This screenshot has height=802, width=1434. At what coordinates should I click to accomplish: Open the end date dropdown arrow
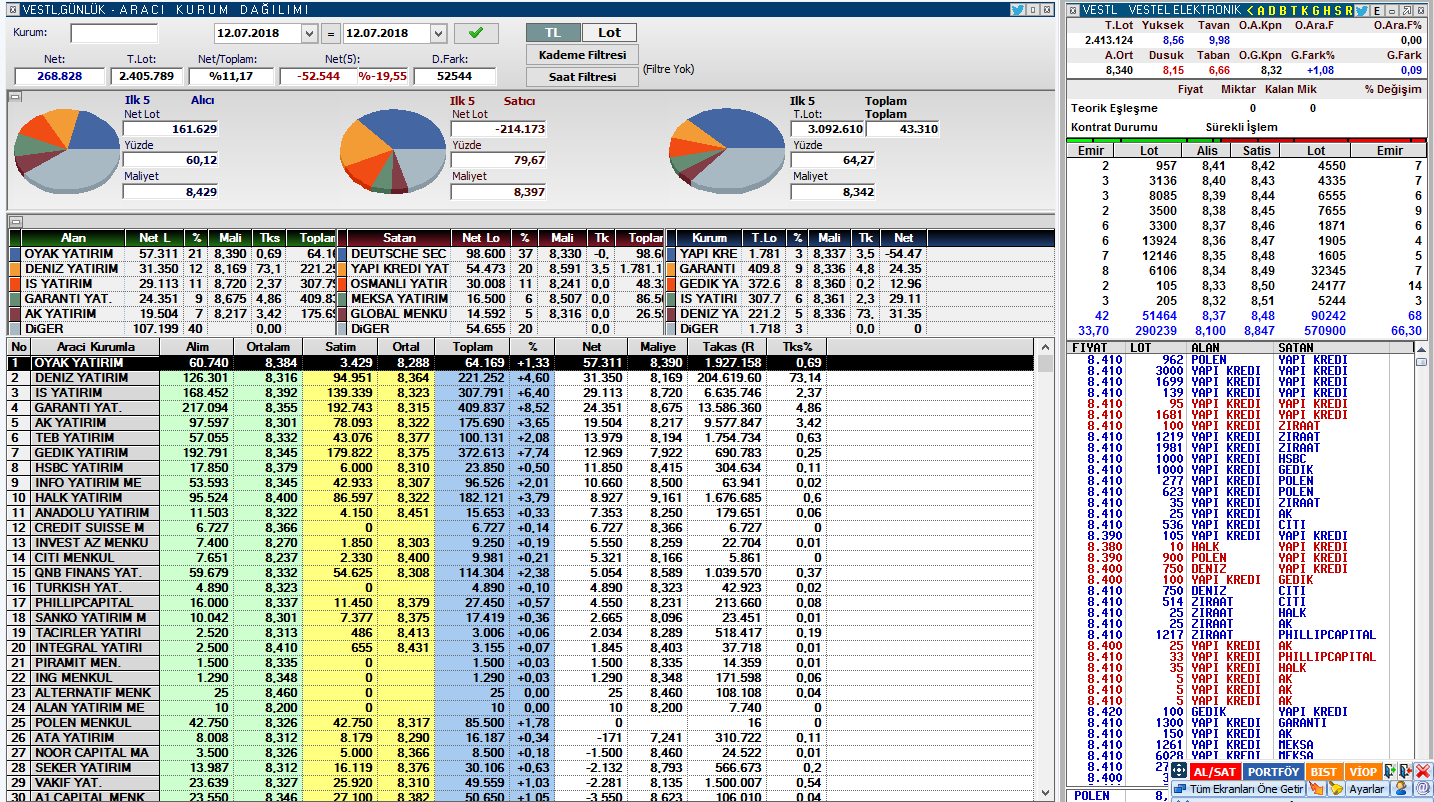(x=438, y=33)
